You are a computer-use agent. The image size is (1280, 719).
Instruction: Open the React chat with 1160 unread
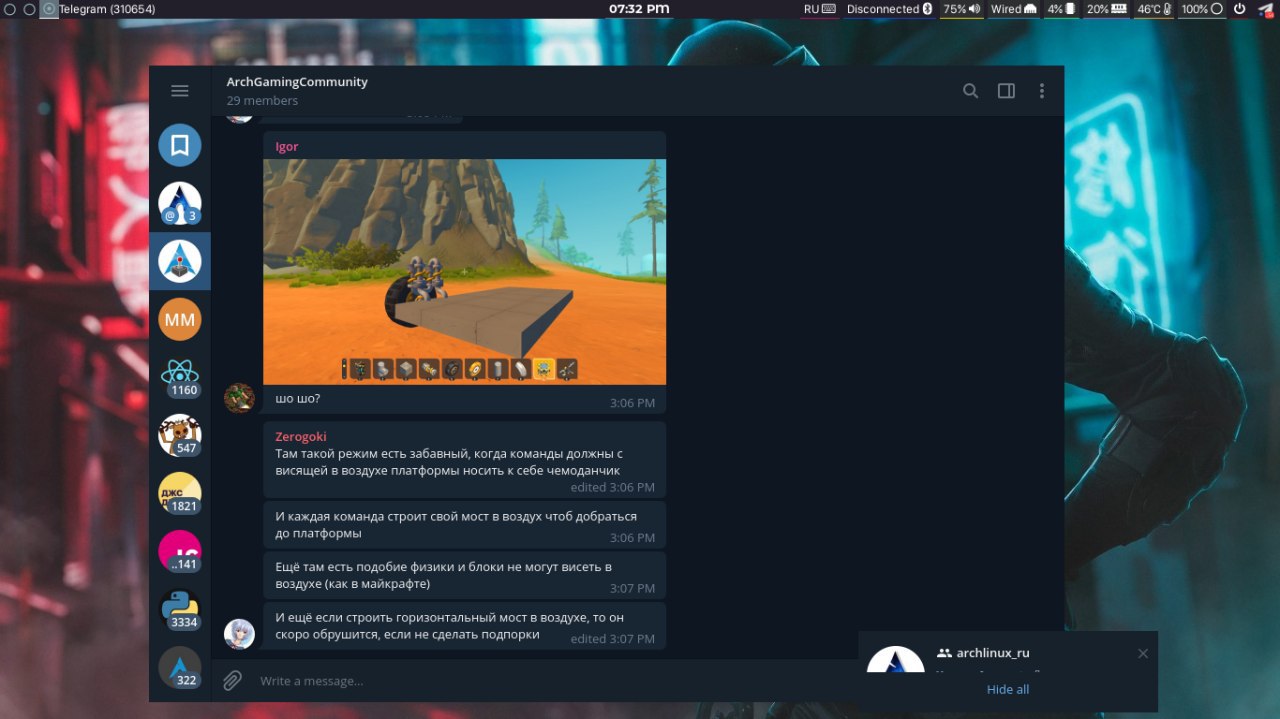click(180, 378)
